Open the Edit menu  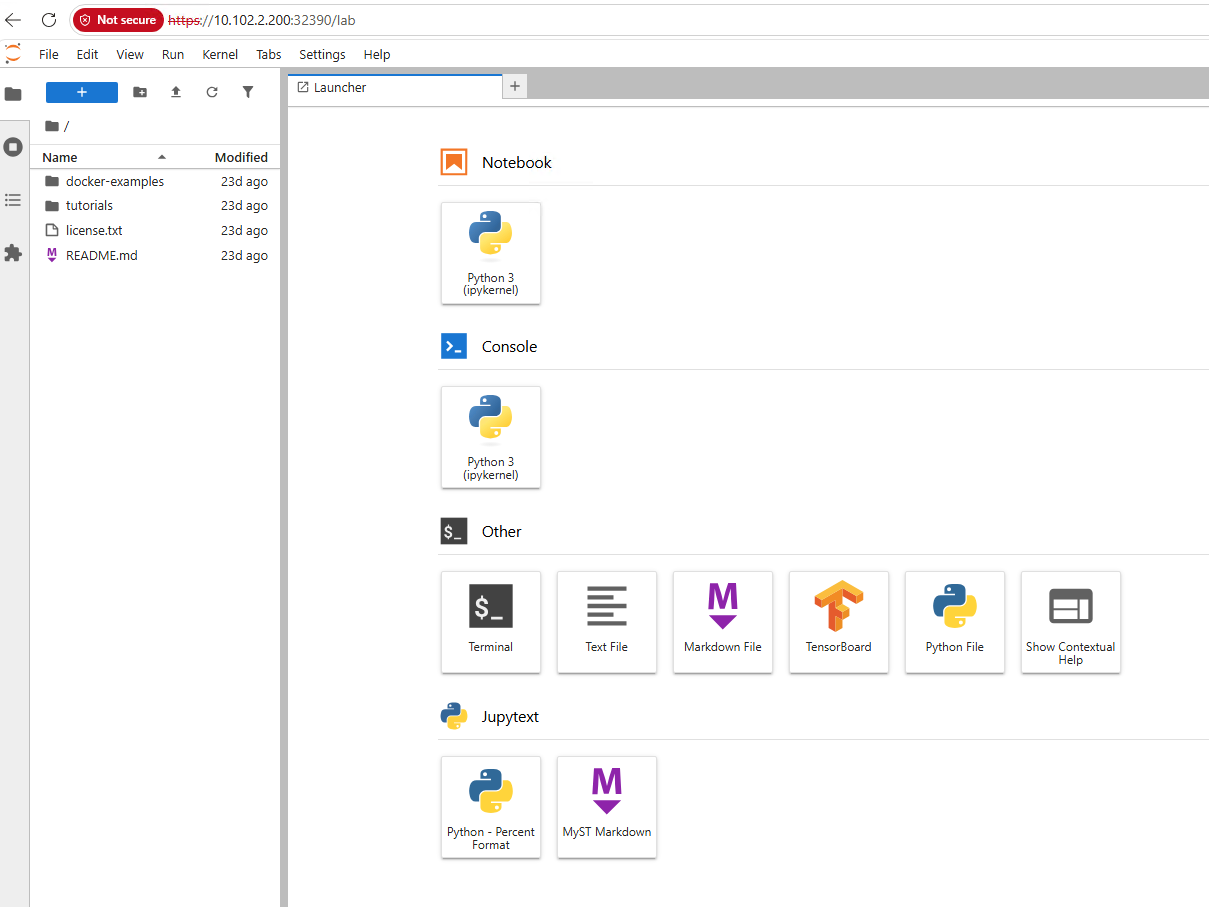click(x=87, y=55)
